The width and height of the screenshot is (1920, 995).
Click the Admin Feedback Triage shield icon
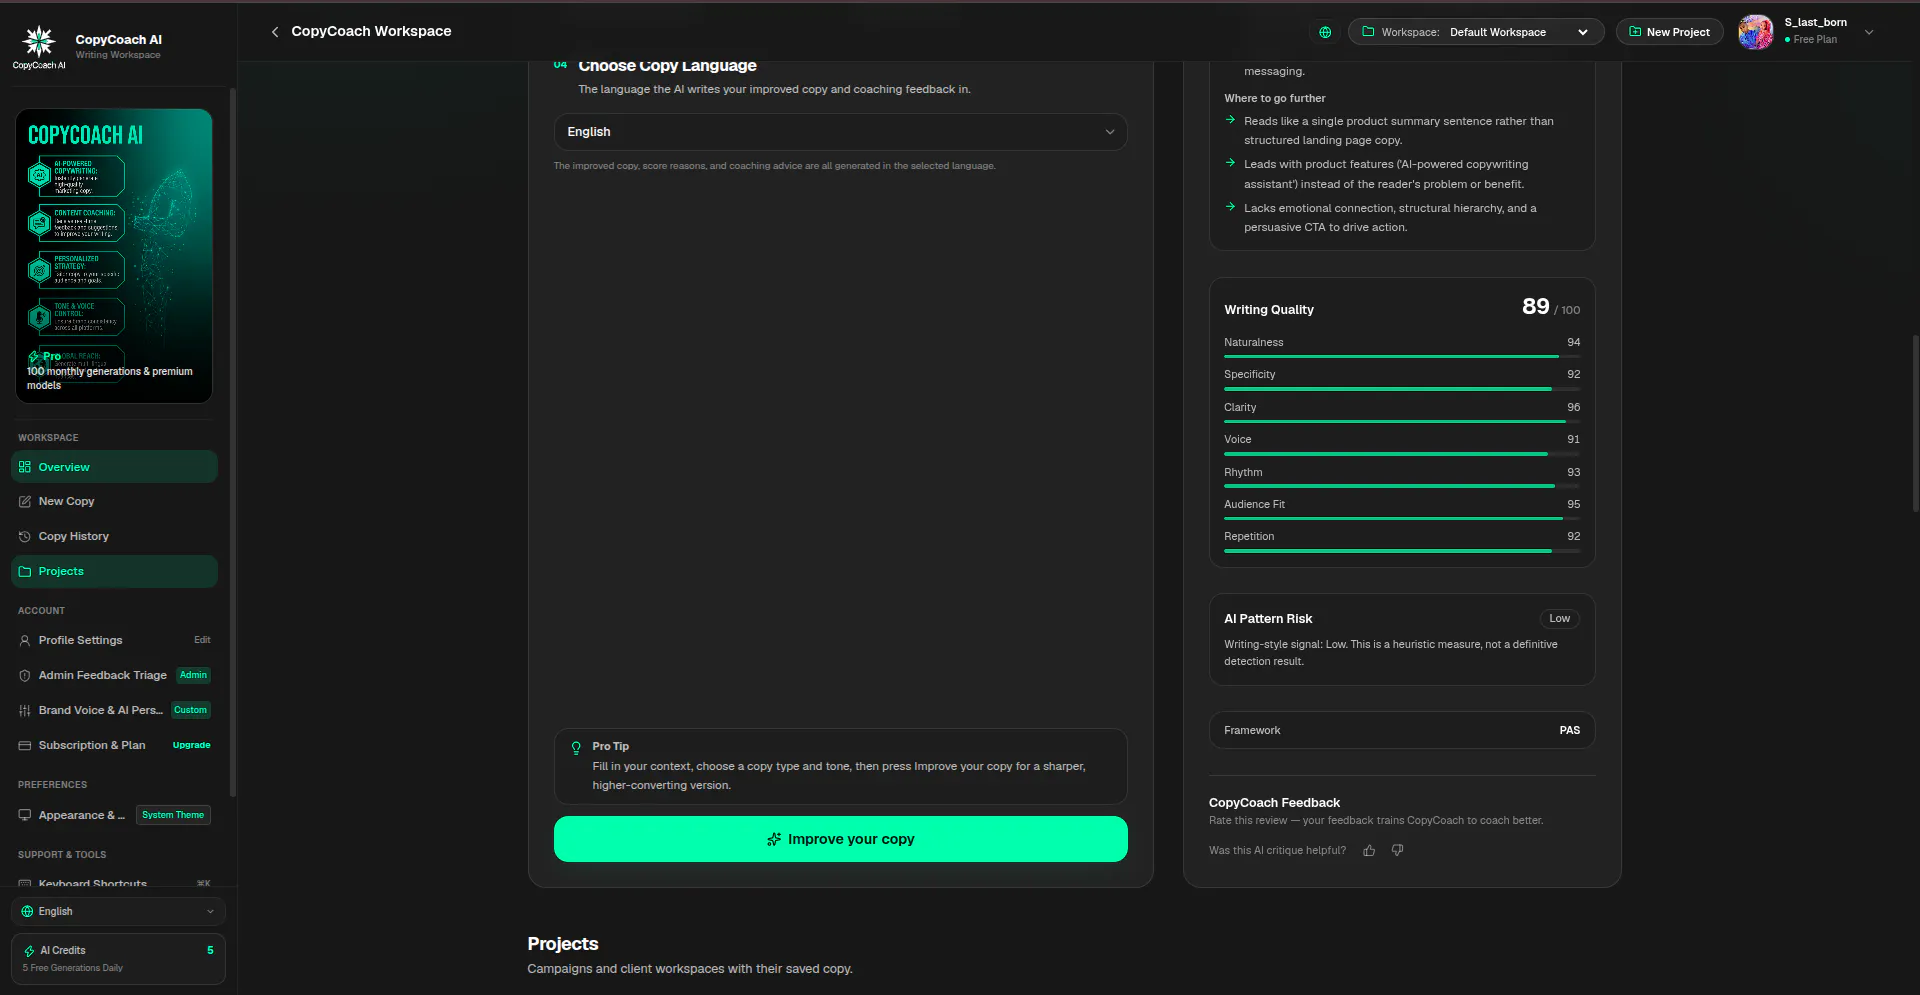coord(25,676)
